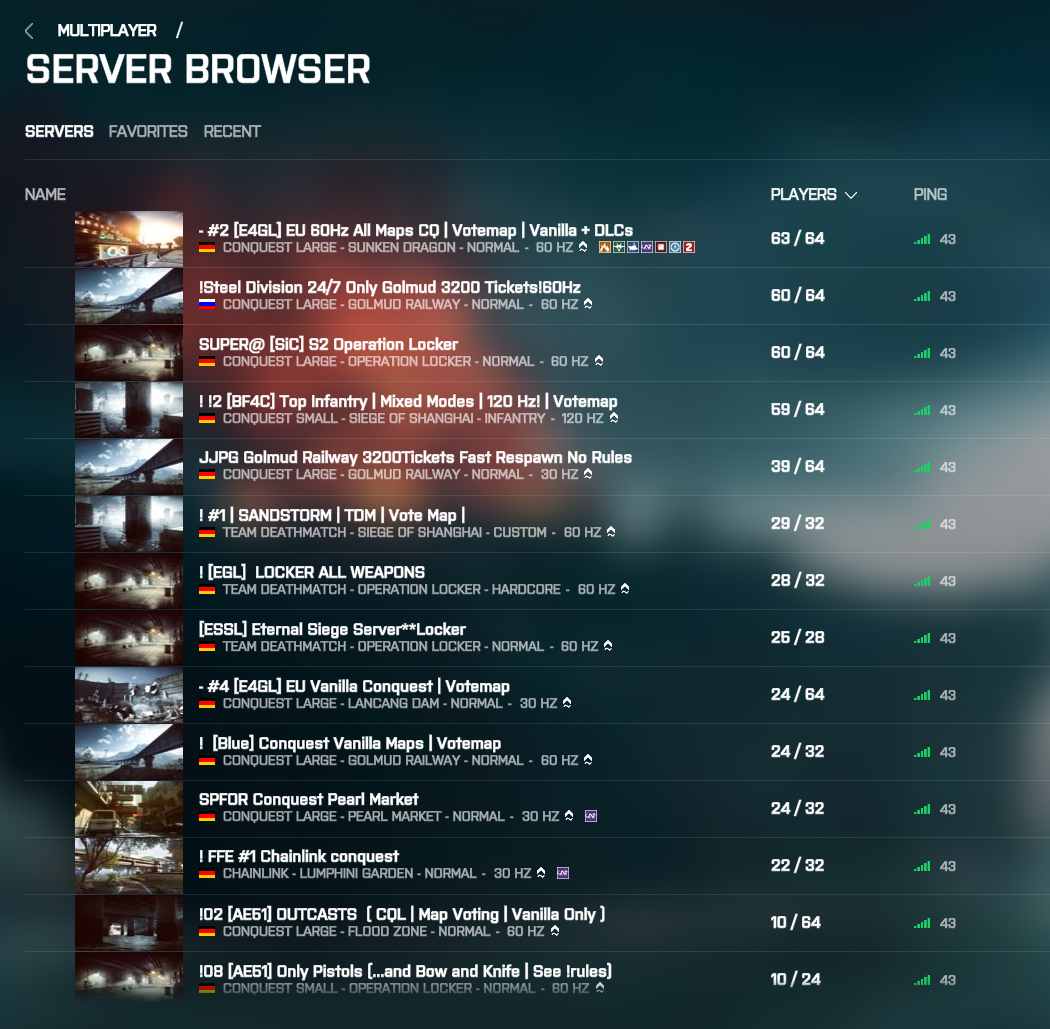
Task: Click the red '2' DLC icon on Sunken Dragon server
Action: (688, 247)
